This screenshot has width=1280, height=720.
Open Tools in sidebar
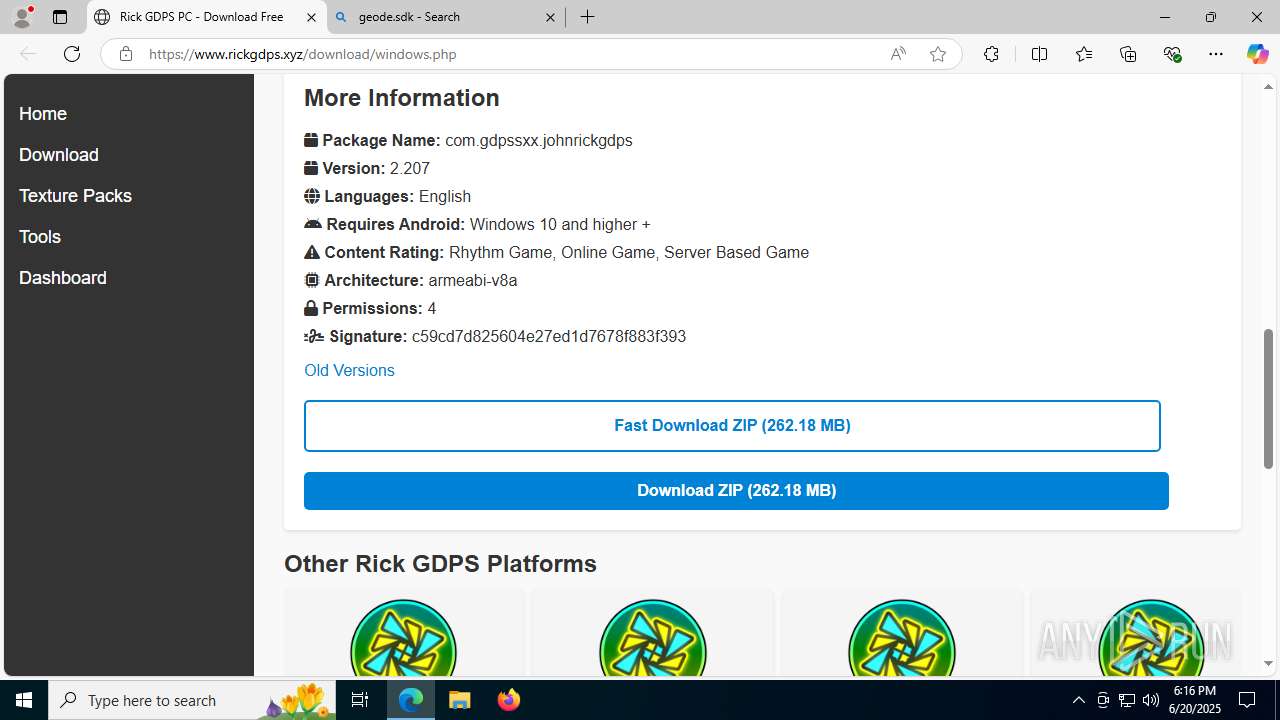coord(40,237)
